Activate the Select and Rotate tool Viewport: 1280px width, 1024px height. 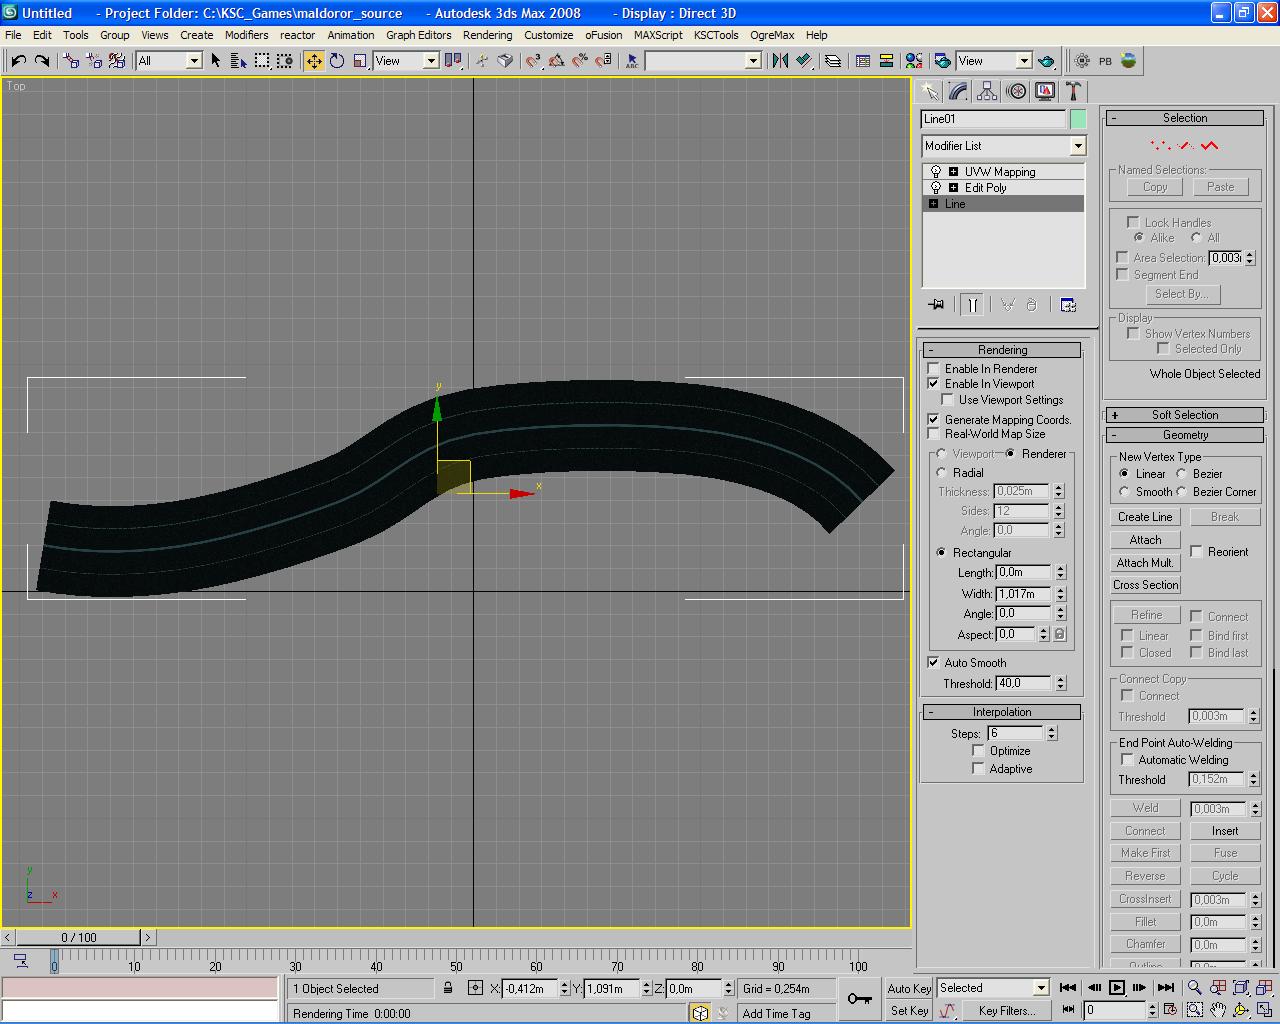pos(337,61)
